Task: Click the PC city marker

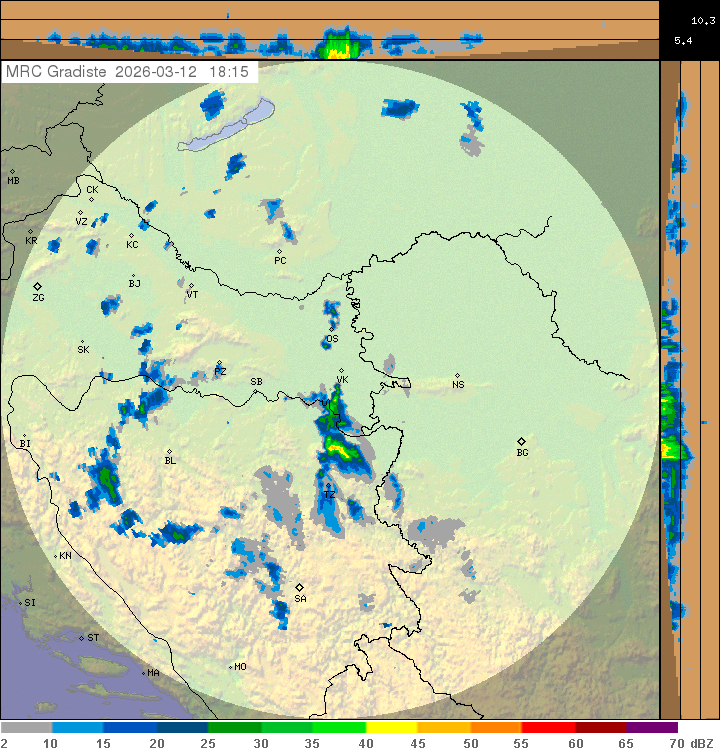Action: tap(279, 251)
